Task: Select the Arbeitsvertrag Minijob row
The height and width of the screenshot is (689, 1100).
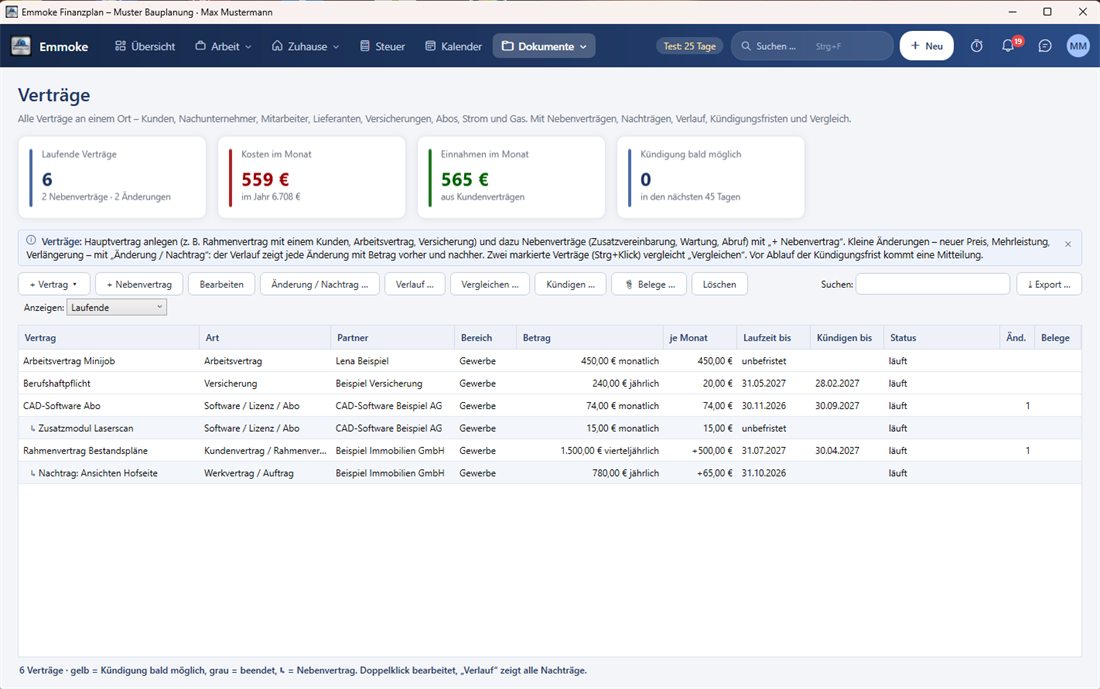Action: point(549,361)
